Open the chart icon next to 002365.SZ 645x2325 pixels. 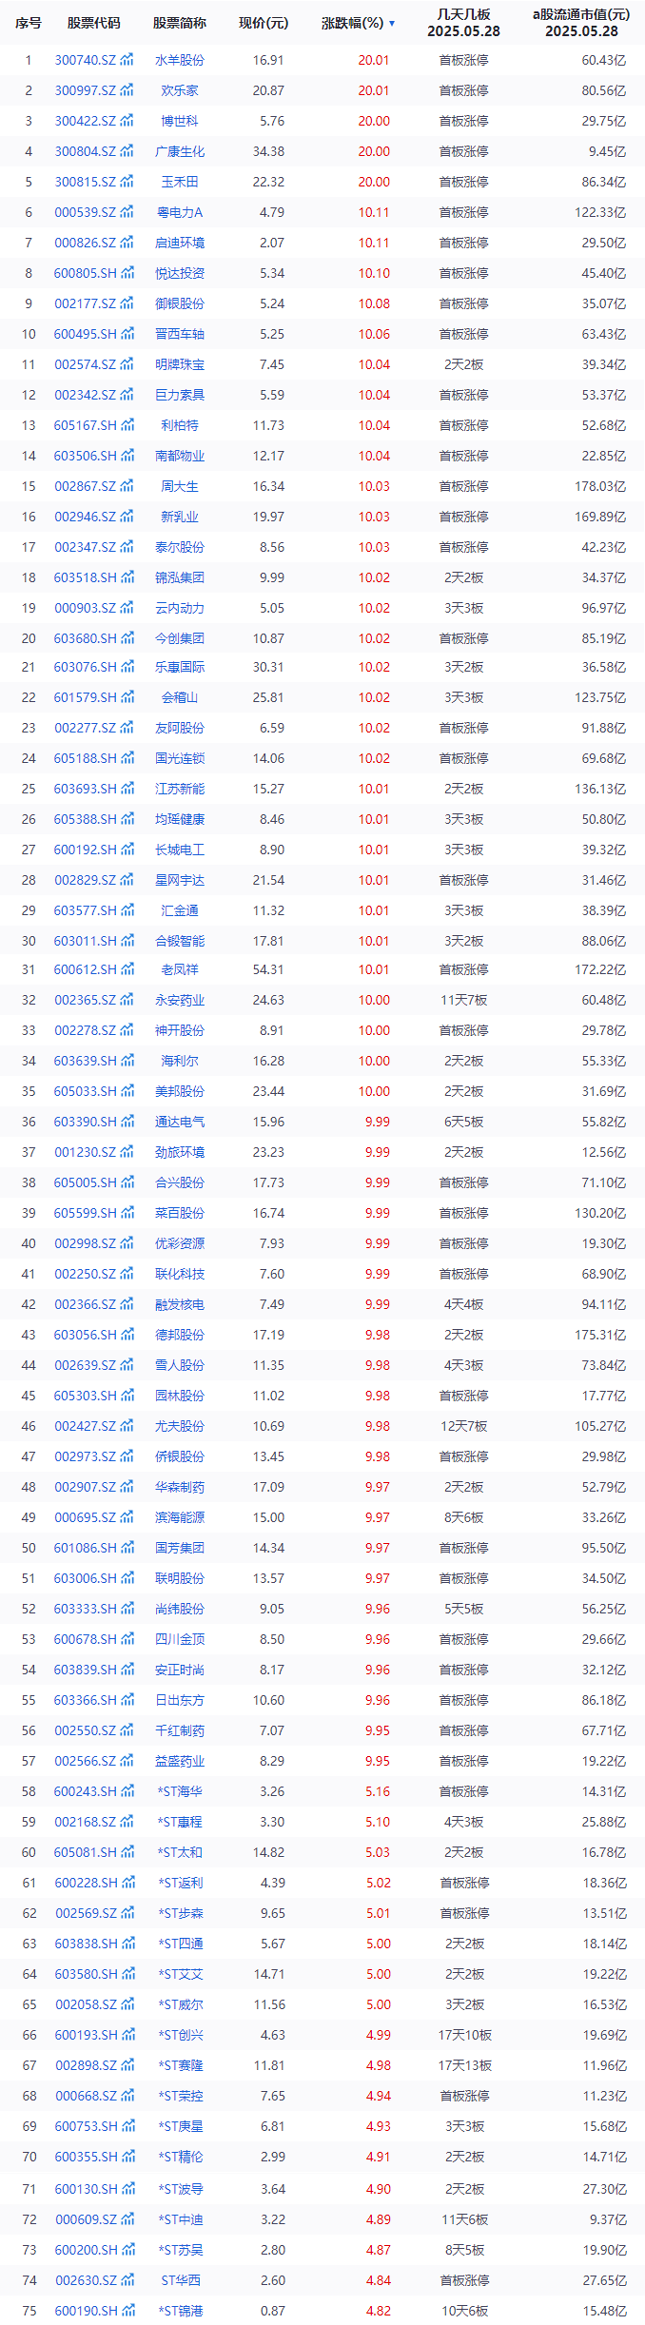(127, 1000)
